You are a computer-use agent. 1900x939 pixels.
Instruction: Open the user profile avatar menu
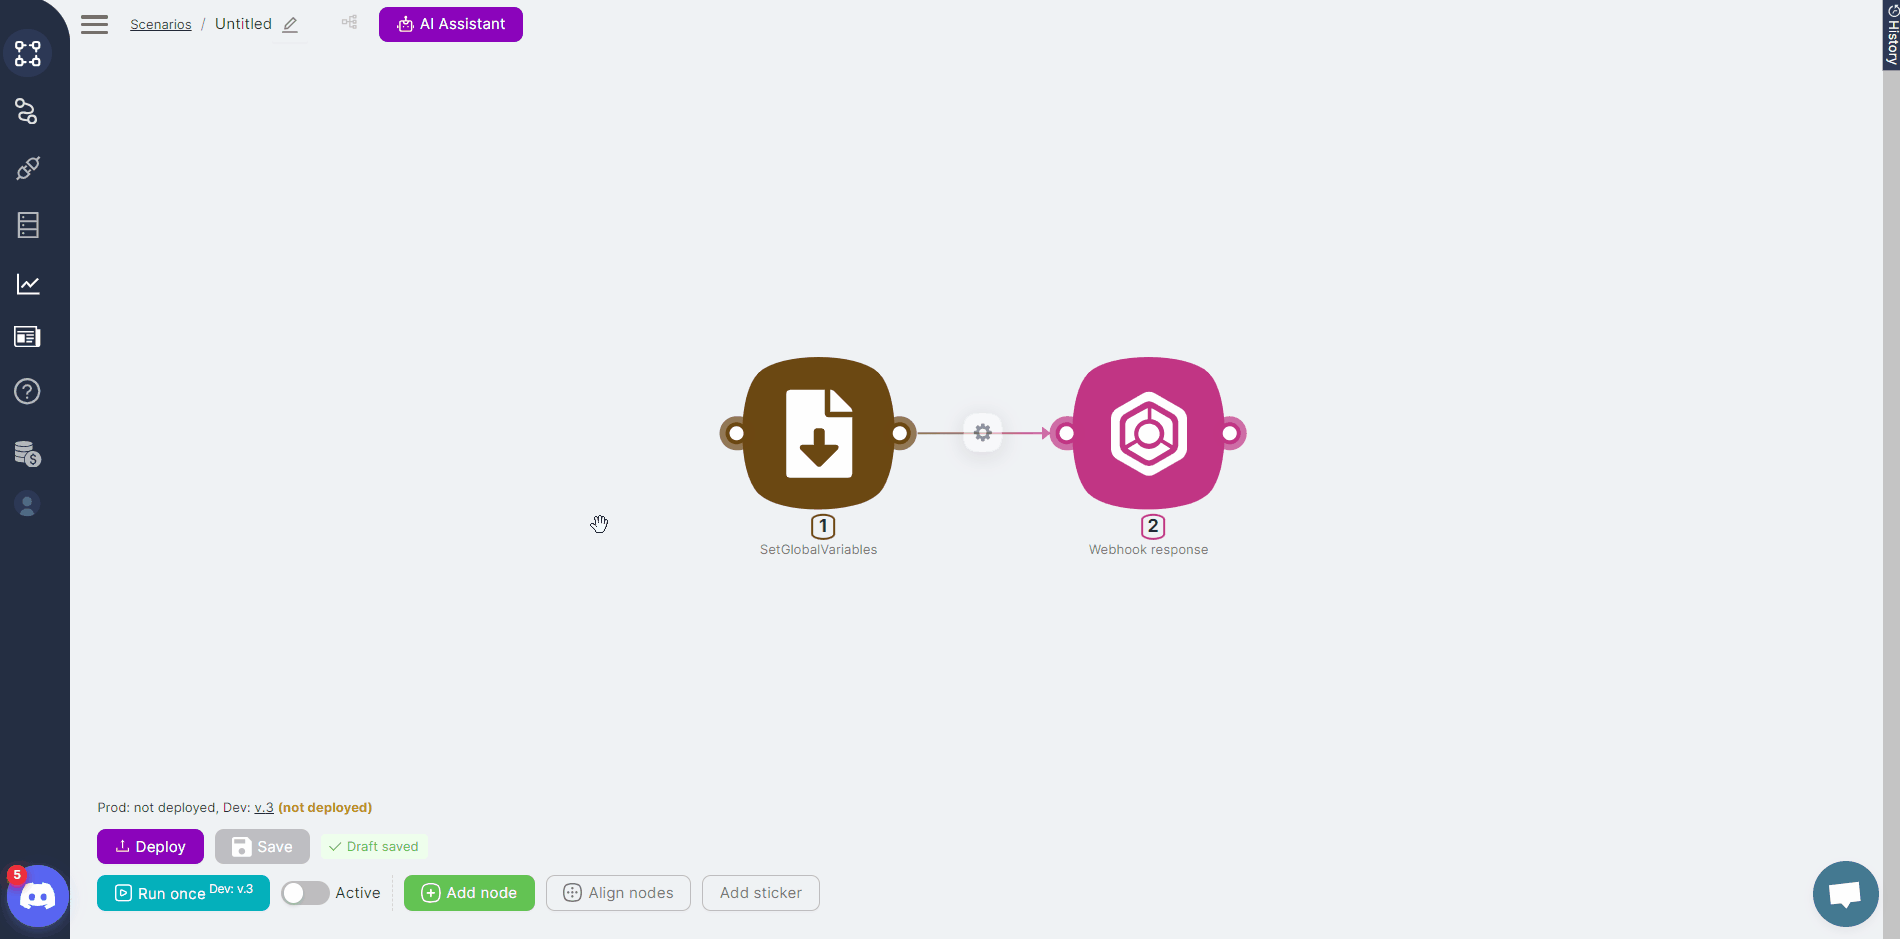click(x=28, y=505)
